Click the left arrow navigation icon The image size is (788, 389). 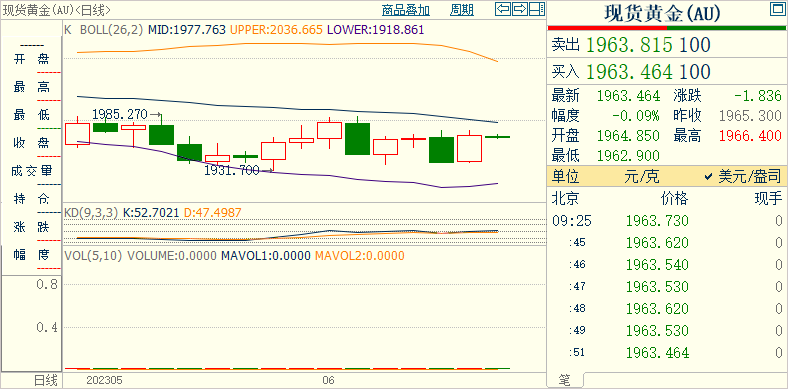pyautogui.click(x=503, y=9)
